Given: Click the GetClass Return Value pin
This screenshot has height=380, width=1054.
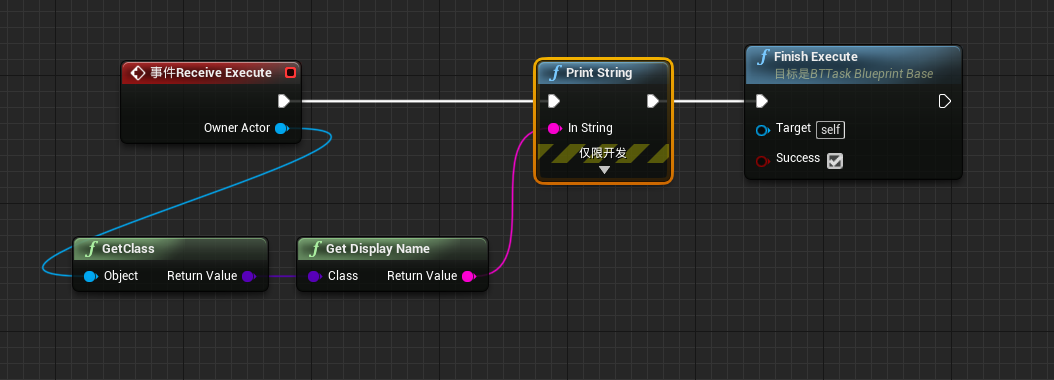Looking at the screenshot, I should [x=248, y=276].
